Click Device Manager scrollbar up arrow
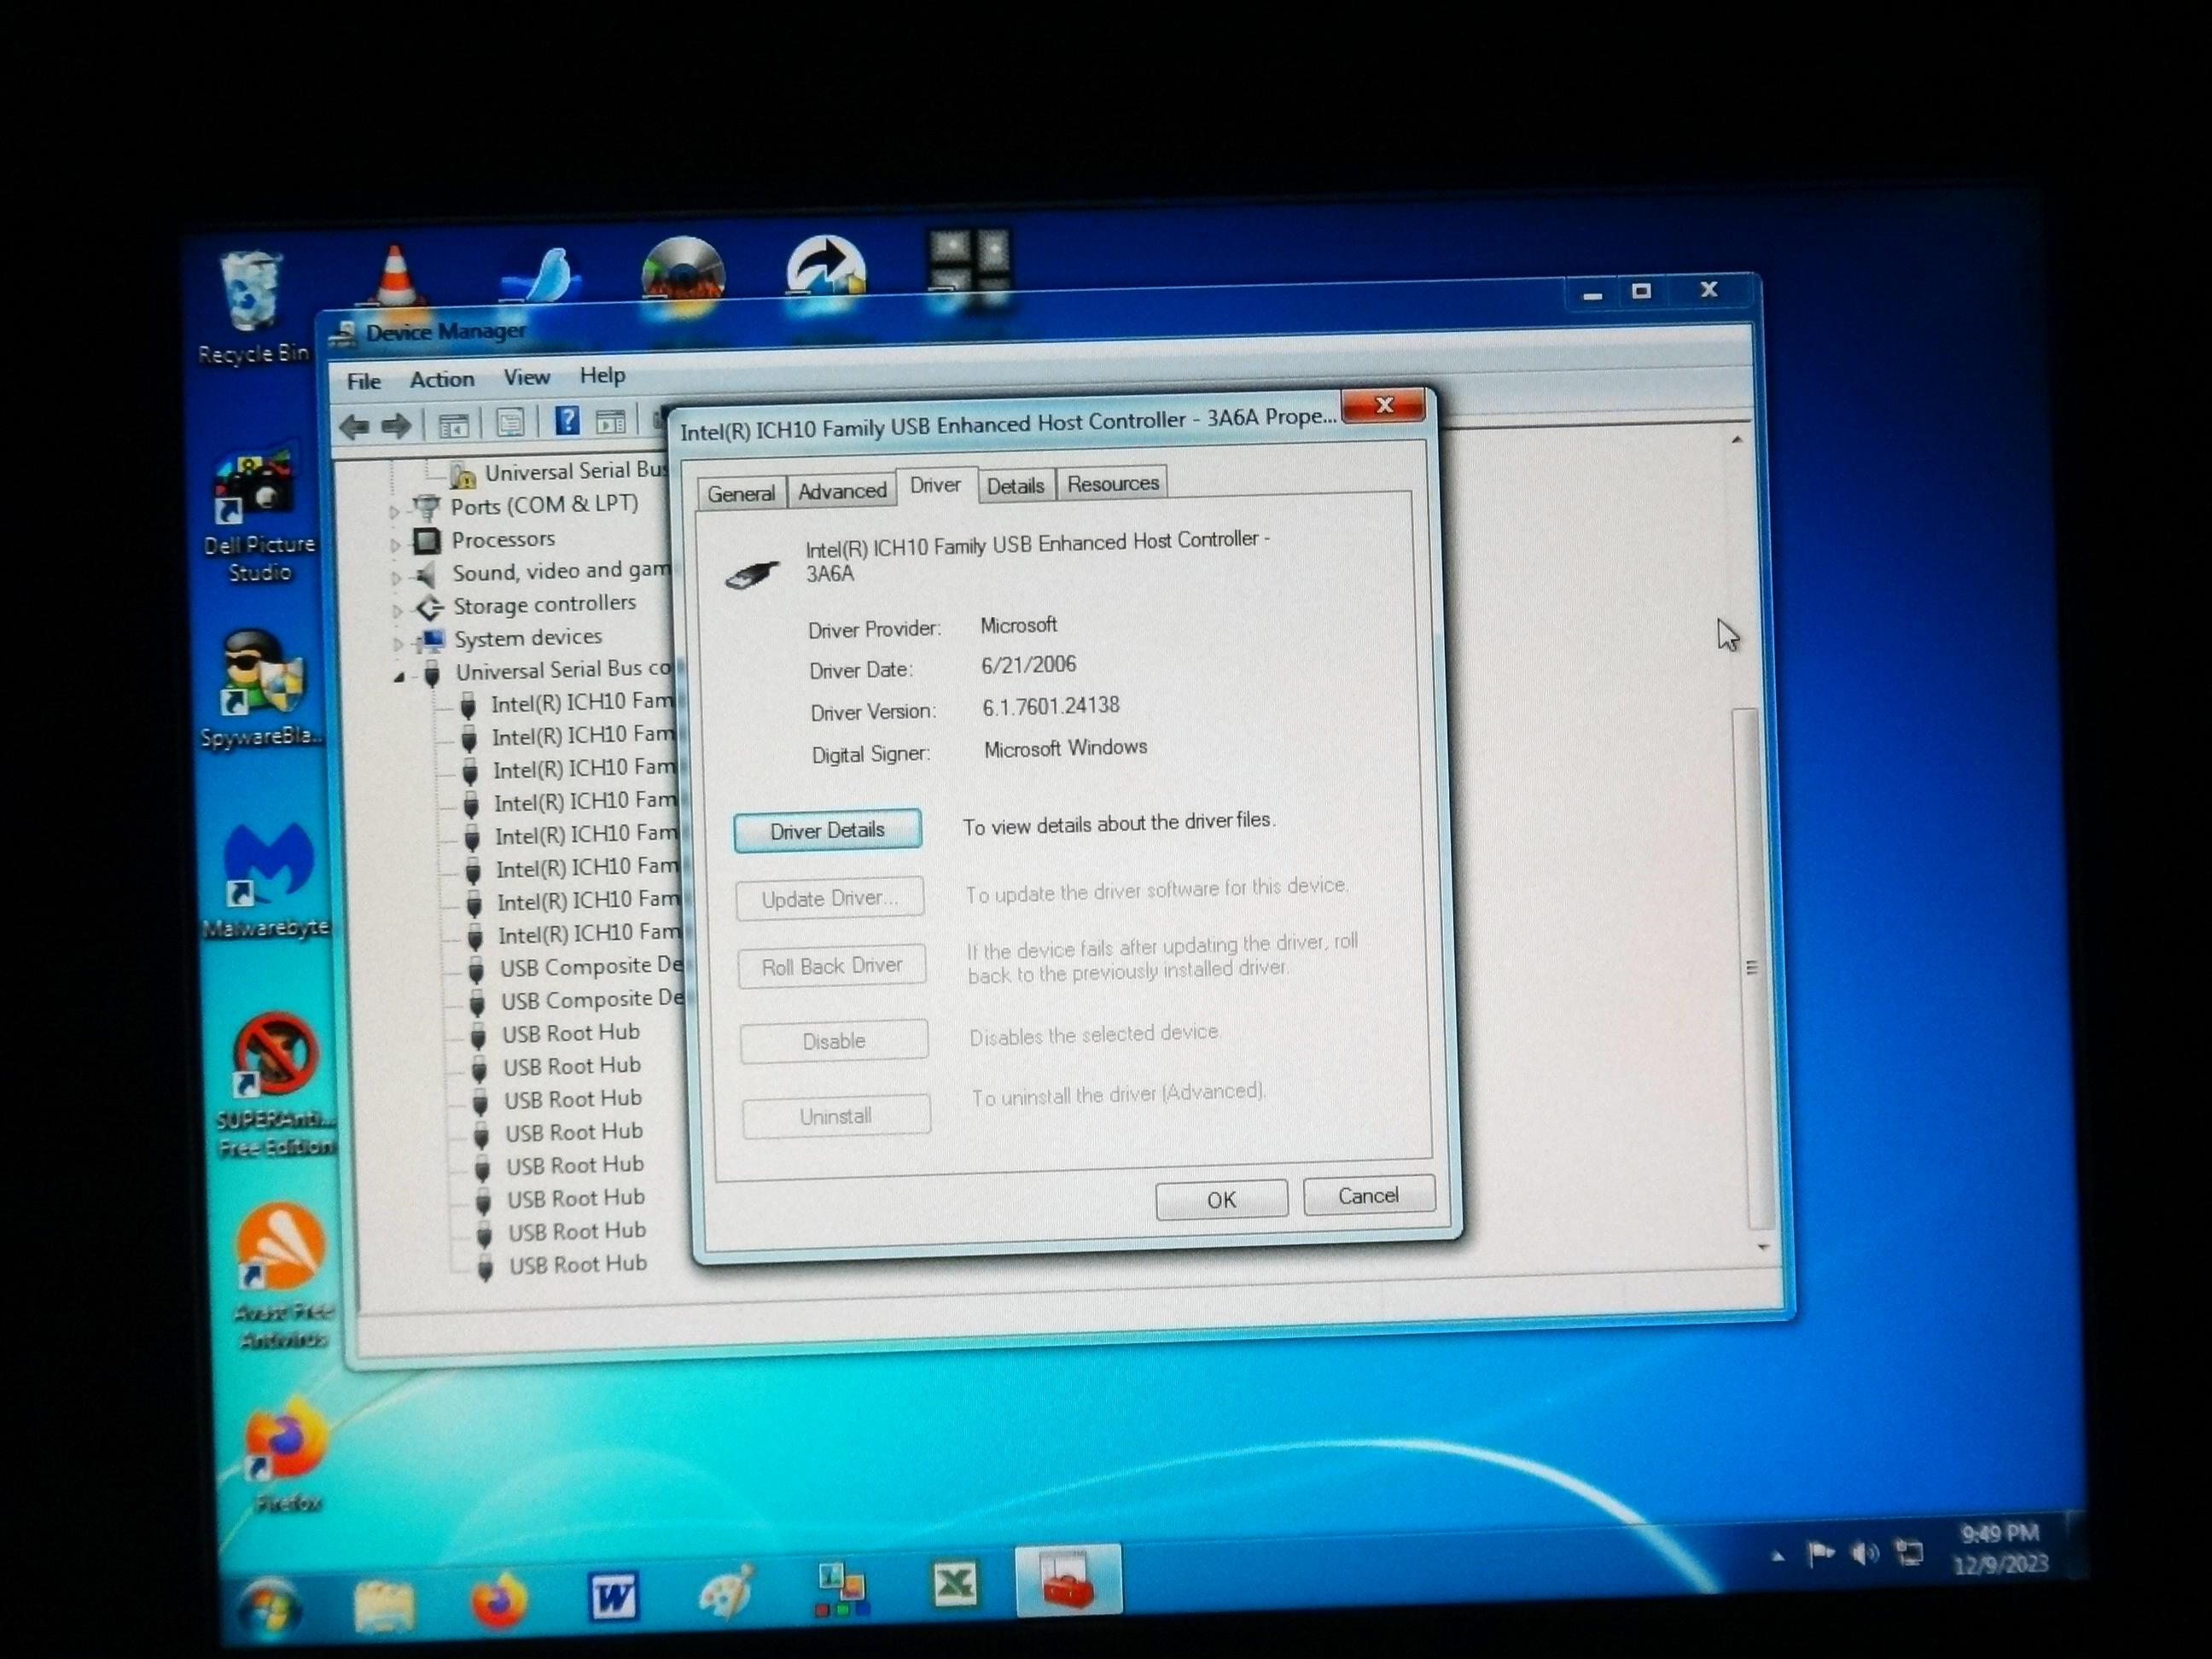The width and height of the screenshot is (2212, 1659). tap(1737, 439)
